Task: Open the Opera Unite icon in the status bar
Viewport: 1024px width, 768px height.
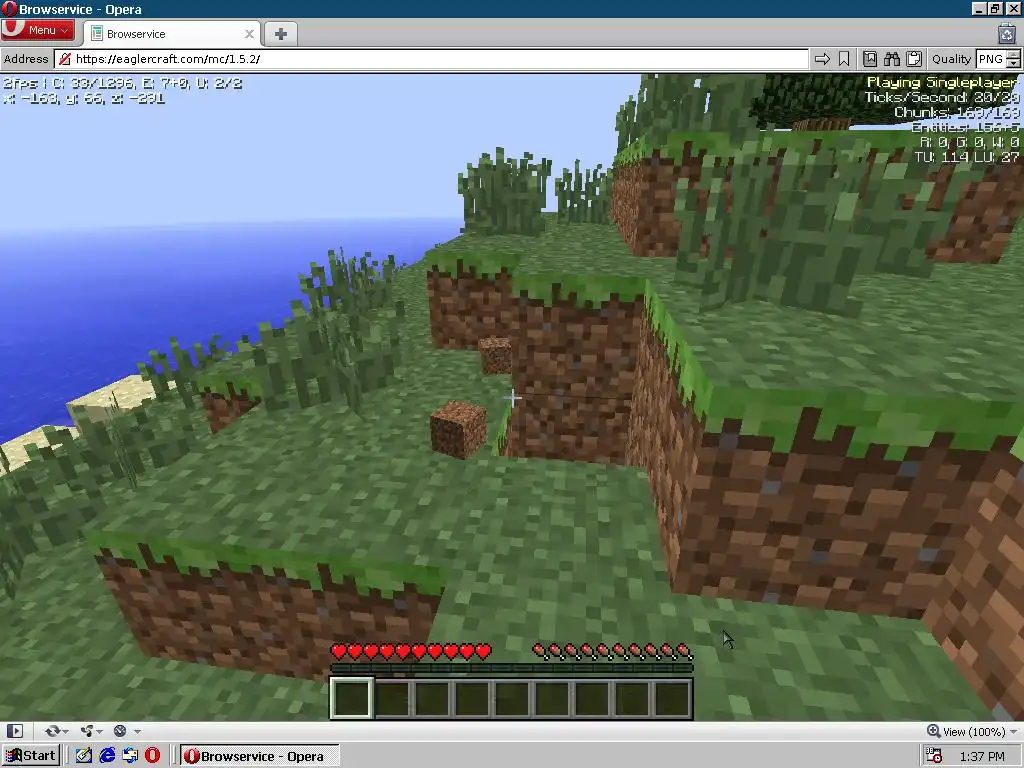Action: click(87, 731)
